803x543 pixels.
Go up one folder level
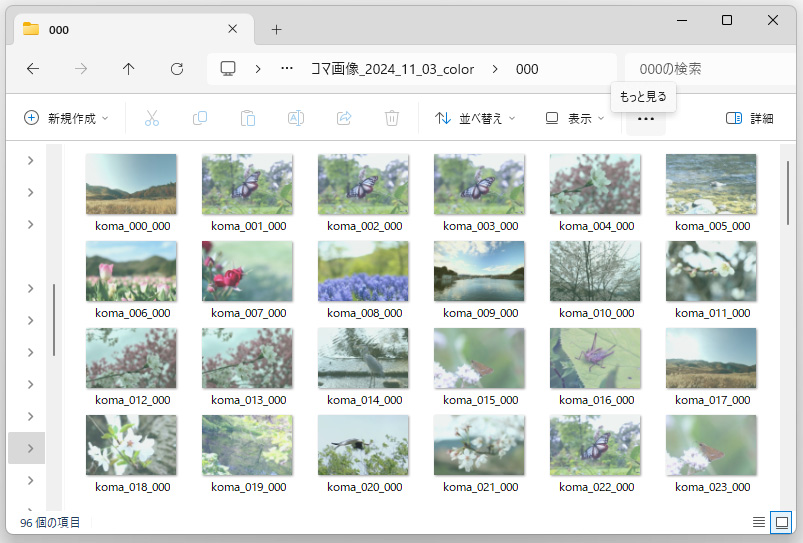(x=129, y=69)
